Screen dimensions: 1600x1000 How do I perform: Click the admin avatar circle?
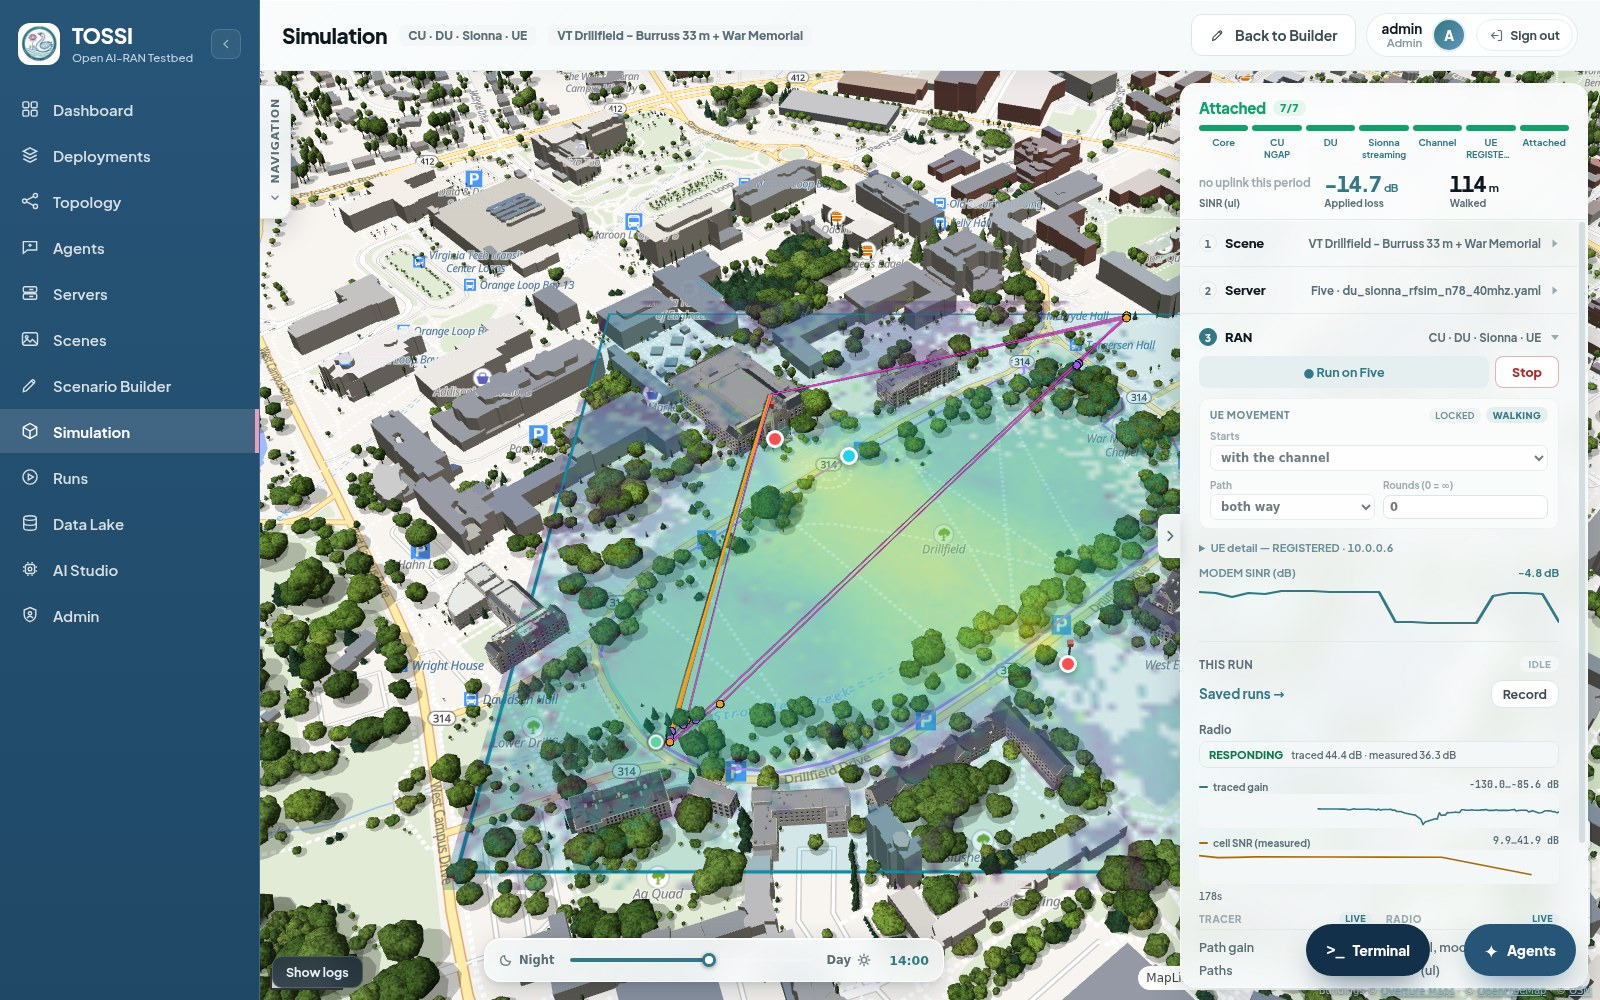[1449, 36]
